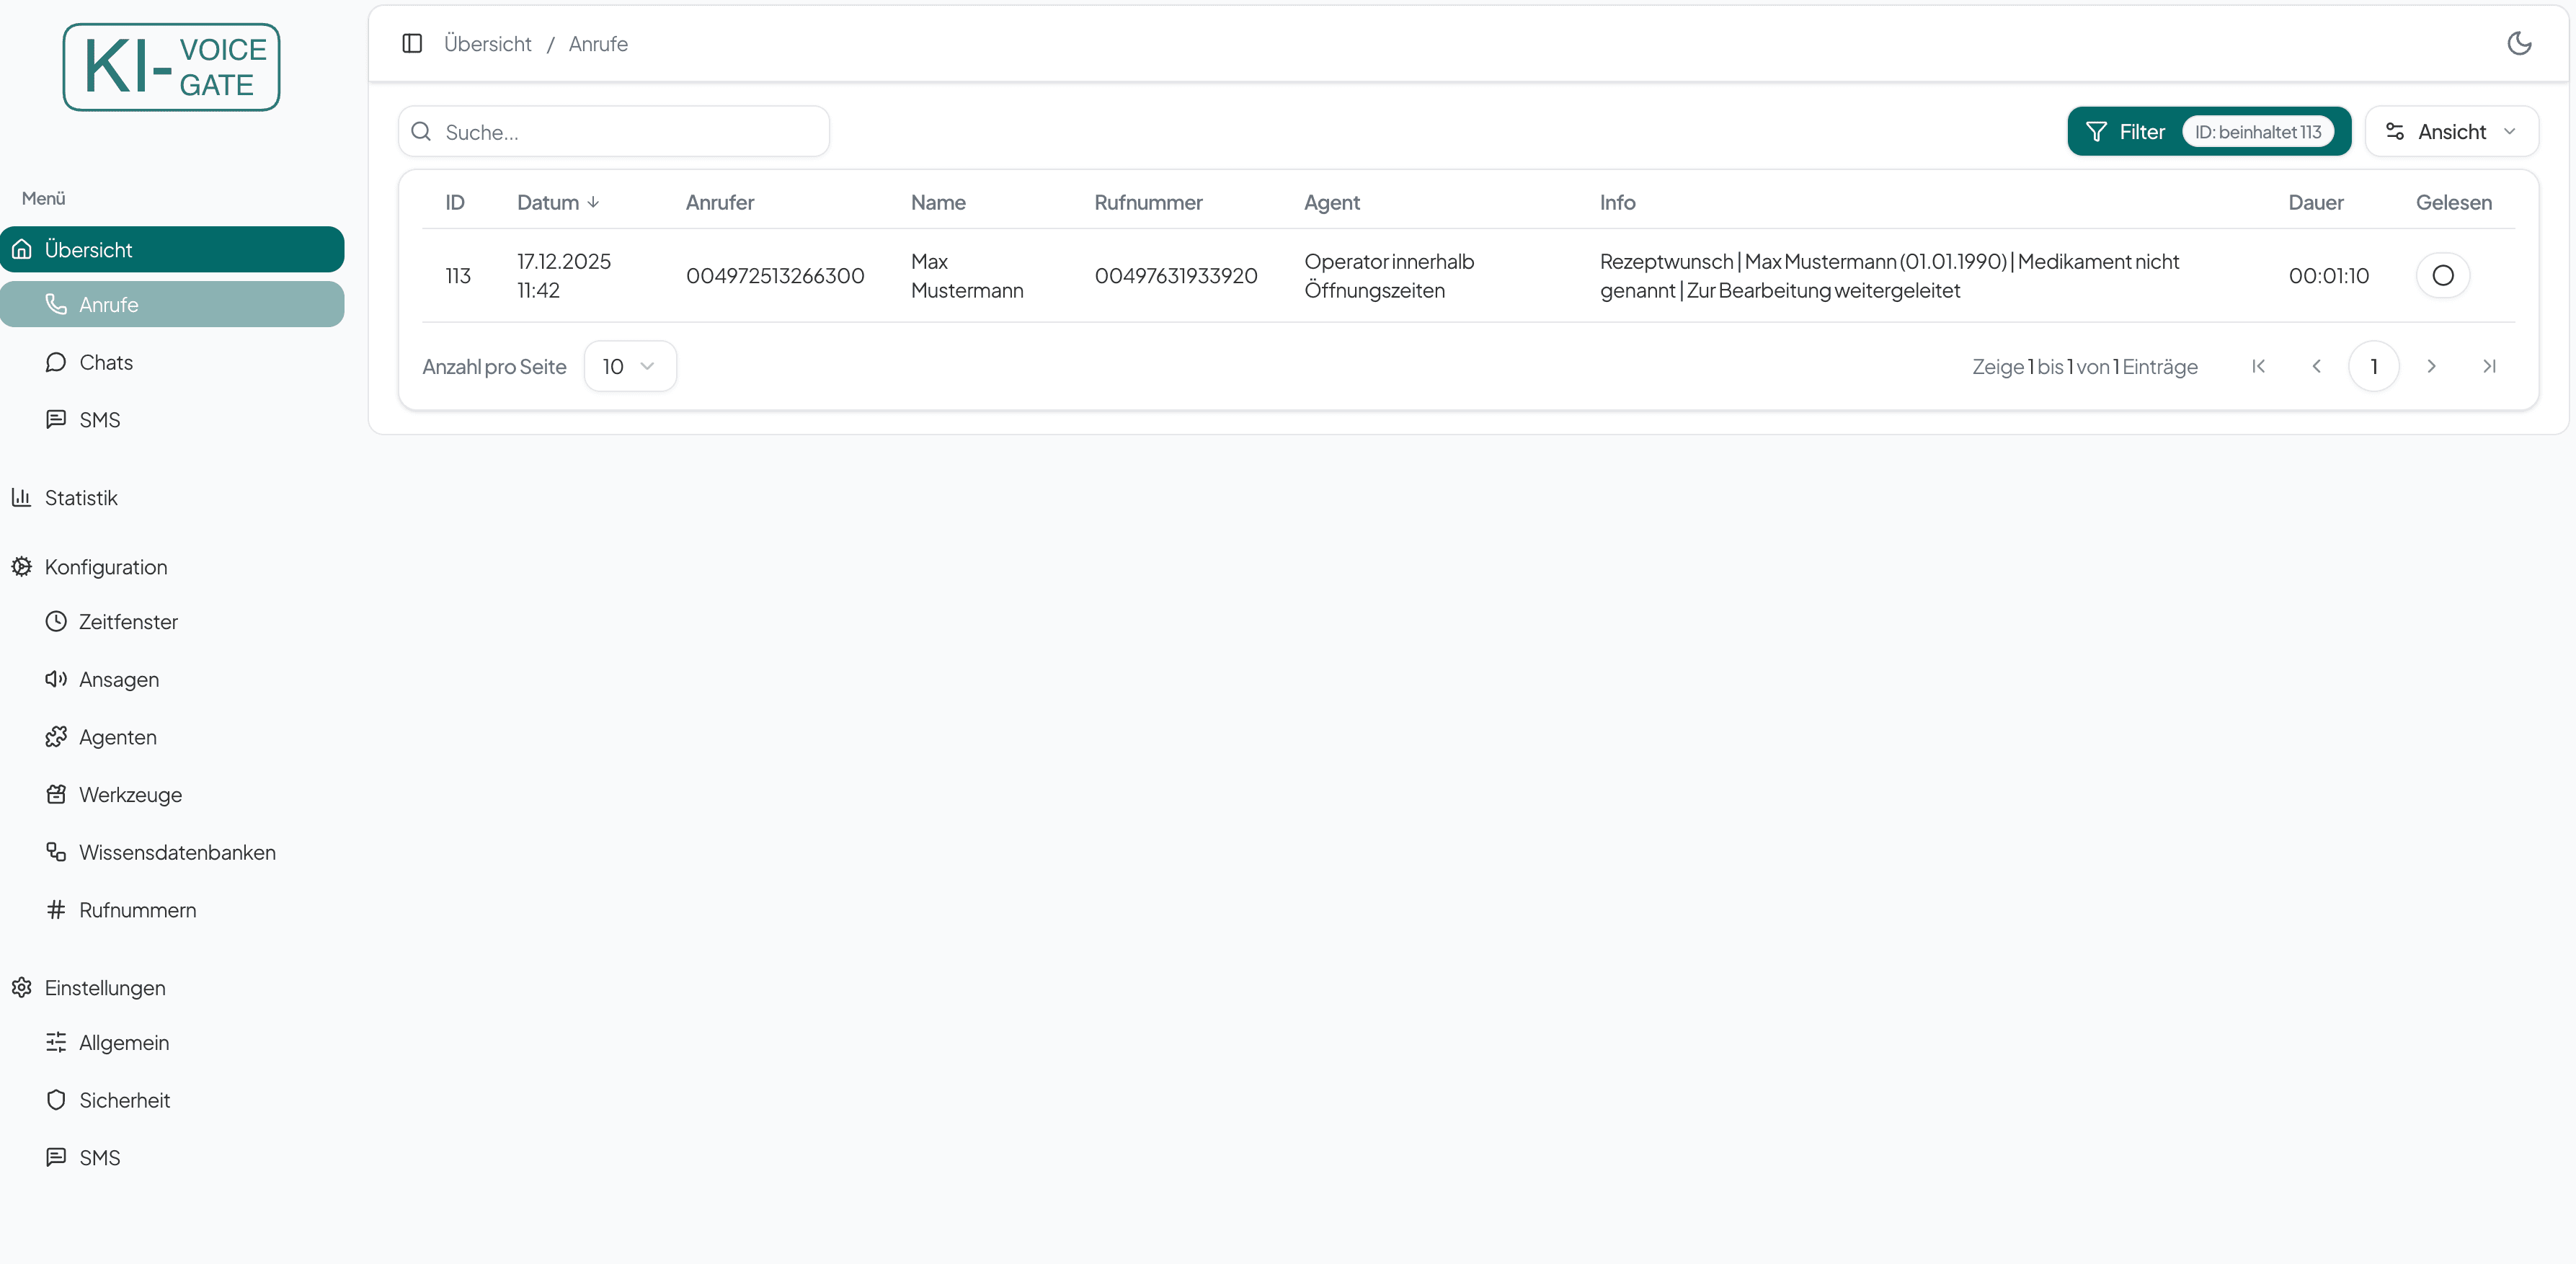Go to the previous page
The image size is (2576, 1264).
pos(2316,367)
